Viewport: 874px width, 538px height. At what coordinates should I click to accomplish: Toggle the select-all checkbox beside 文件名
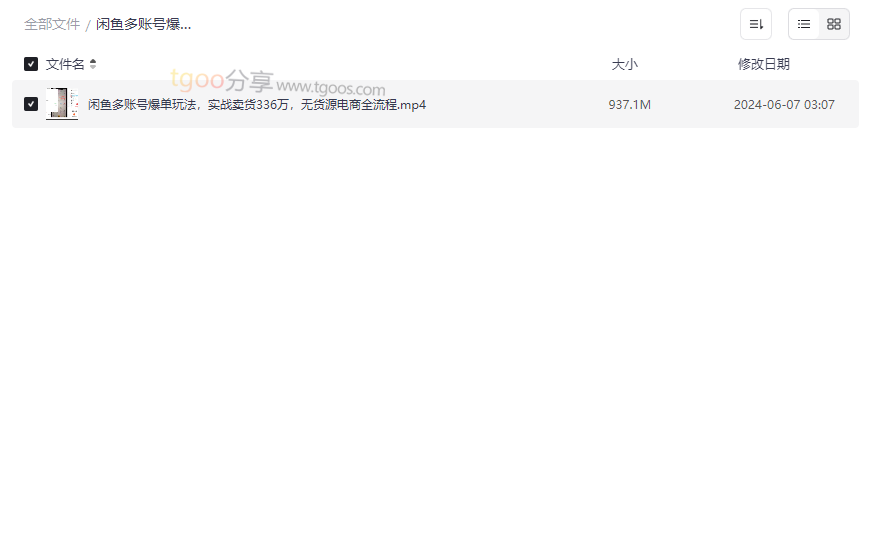coord(31,64)
